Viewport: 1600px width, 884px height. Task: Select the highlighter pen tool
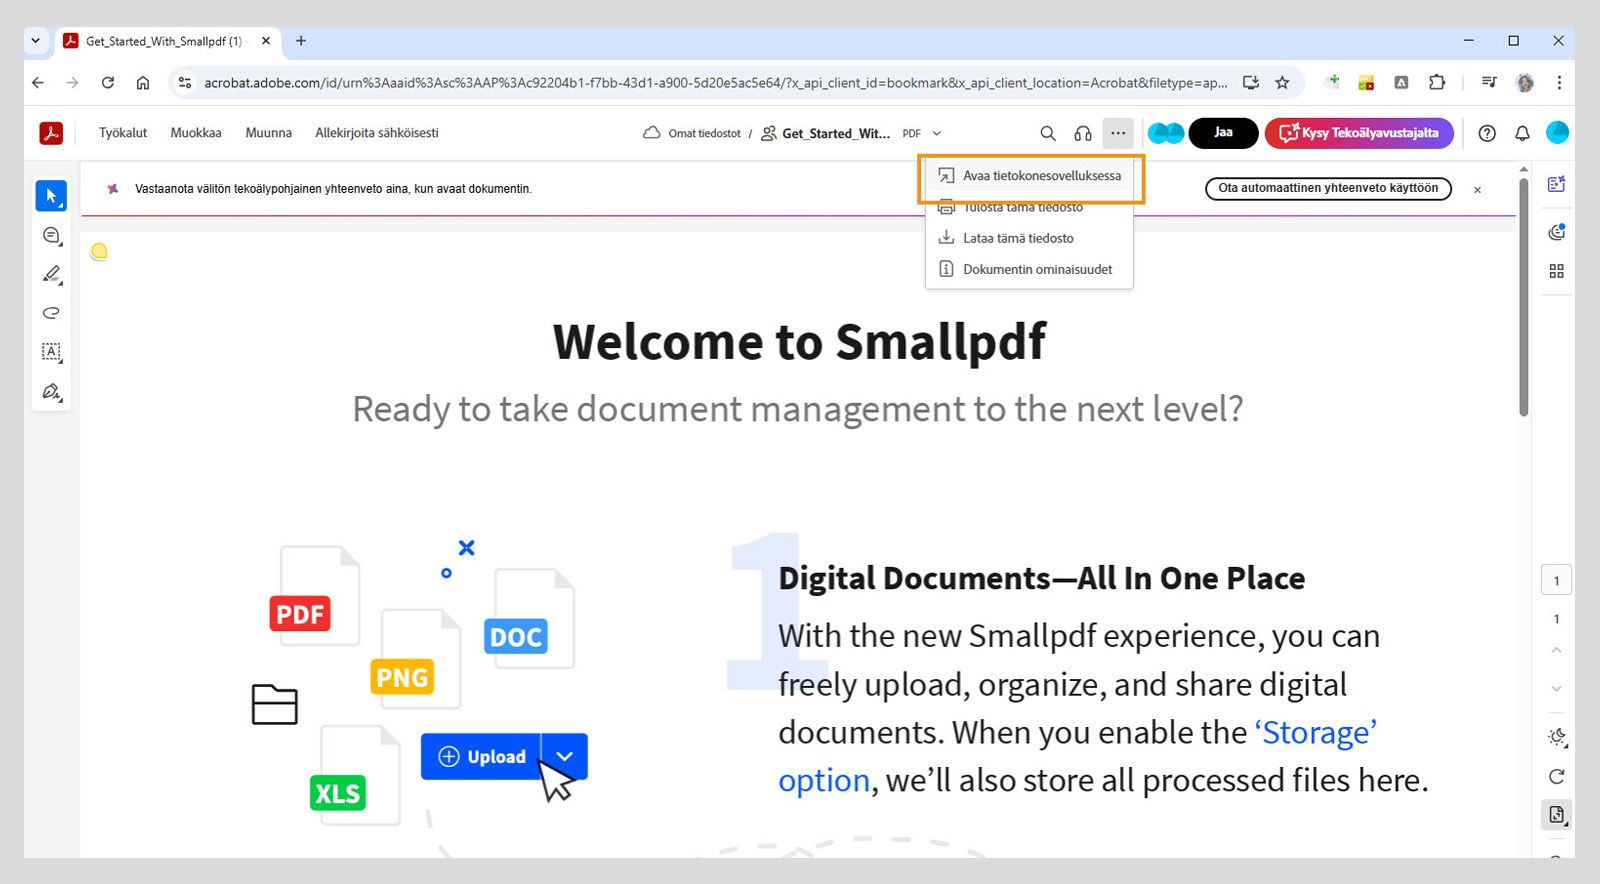point(51,274)
